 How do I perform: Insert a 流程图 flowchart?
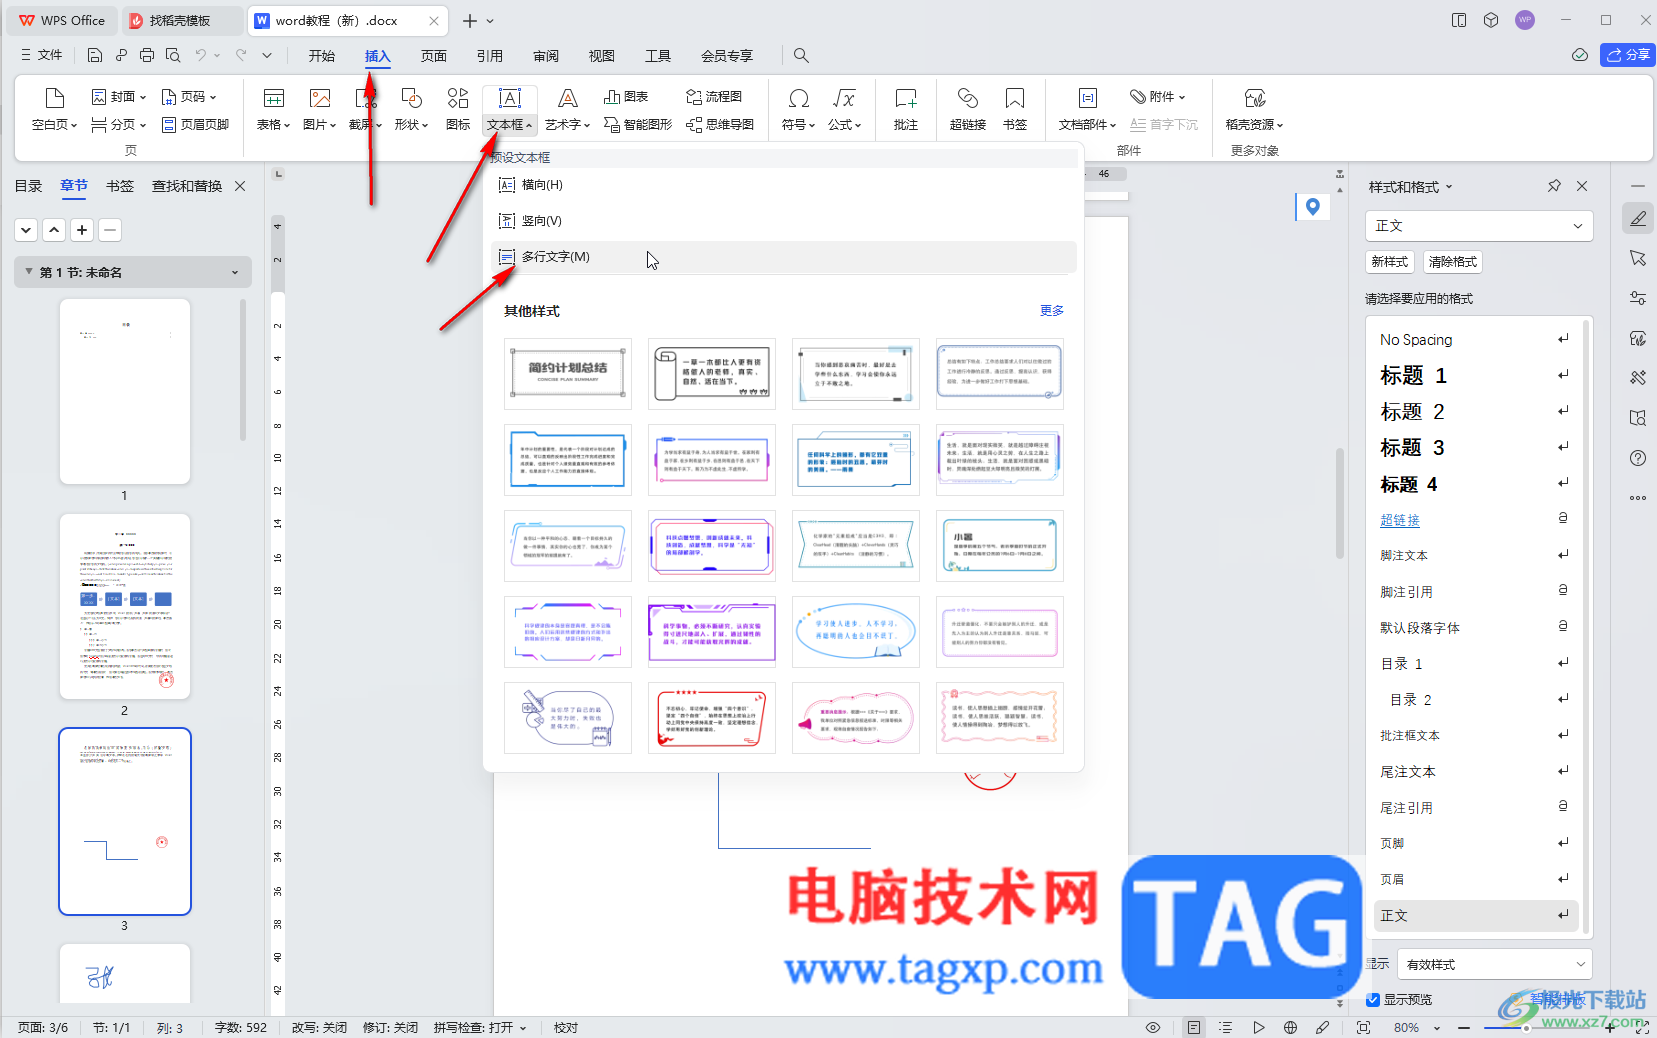714,97
